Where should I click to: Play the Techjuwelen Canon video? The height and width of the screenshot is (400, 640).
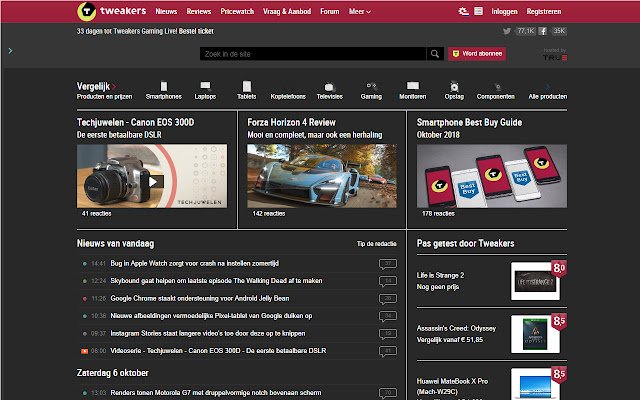(153, 182)
